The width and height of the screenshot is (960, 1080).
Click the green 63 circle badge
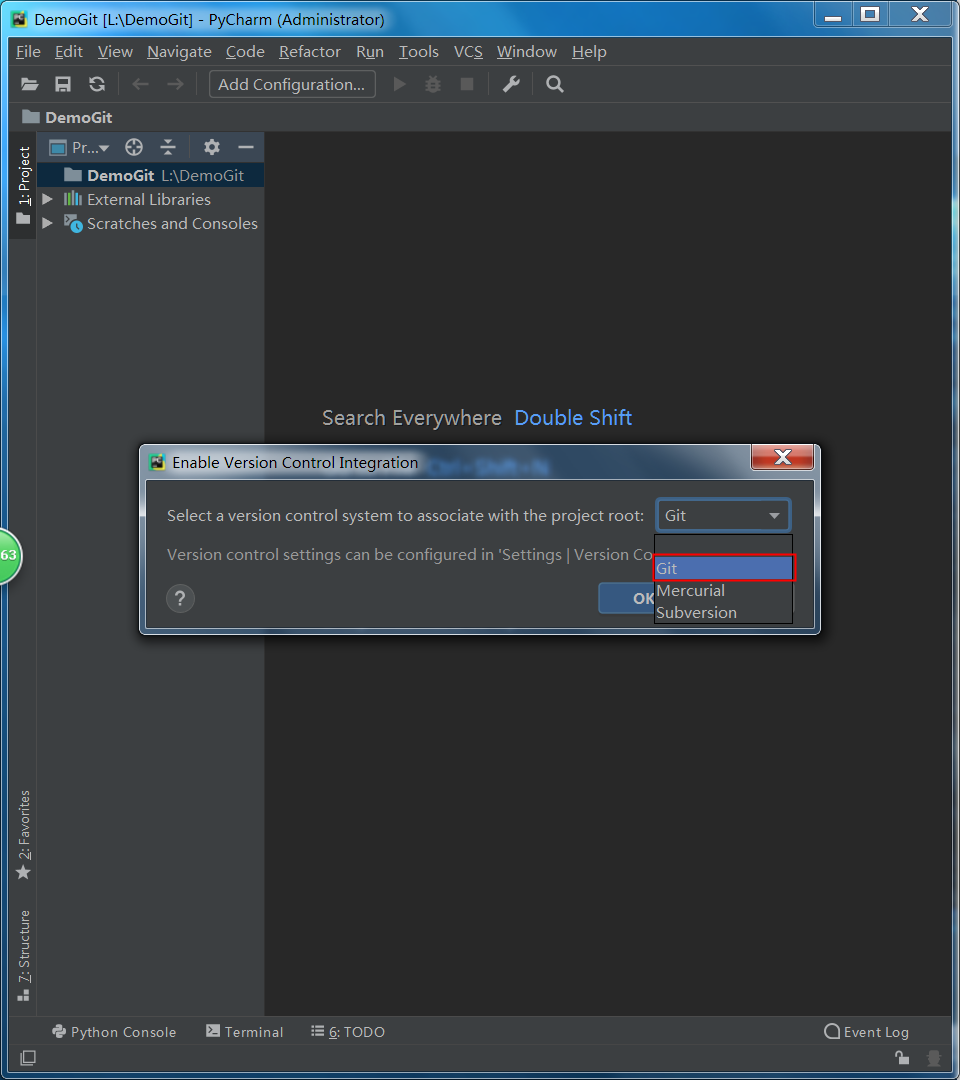point(10,556)
